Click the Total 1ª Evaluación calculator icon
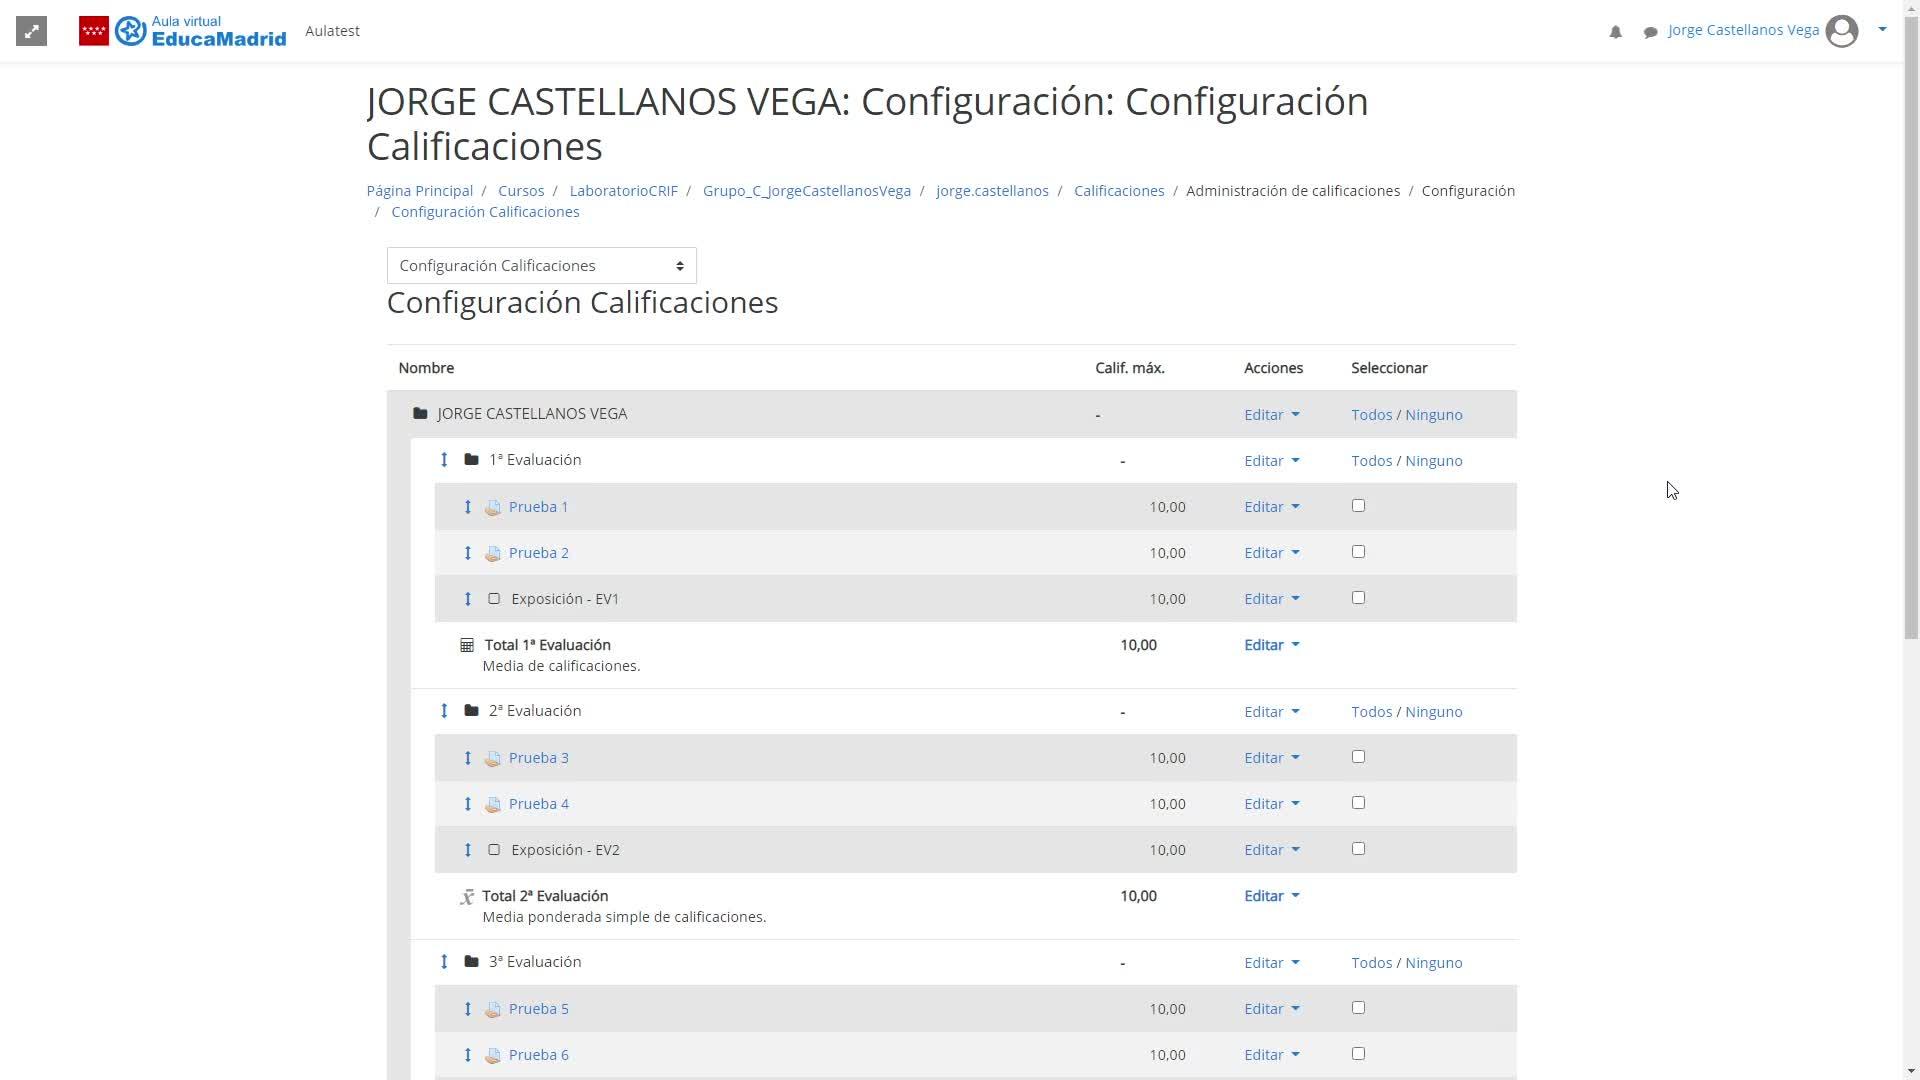Image resolution: width=1920 pixels, height=1080 pixels. [467, 645]
